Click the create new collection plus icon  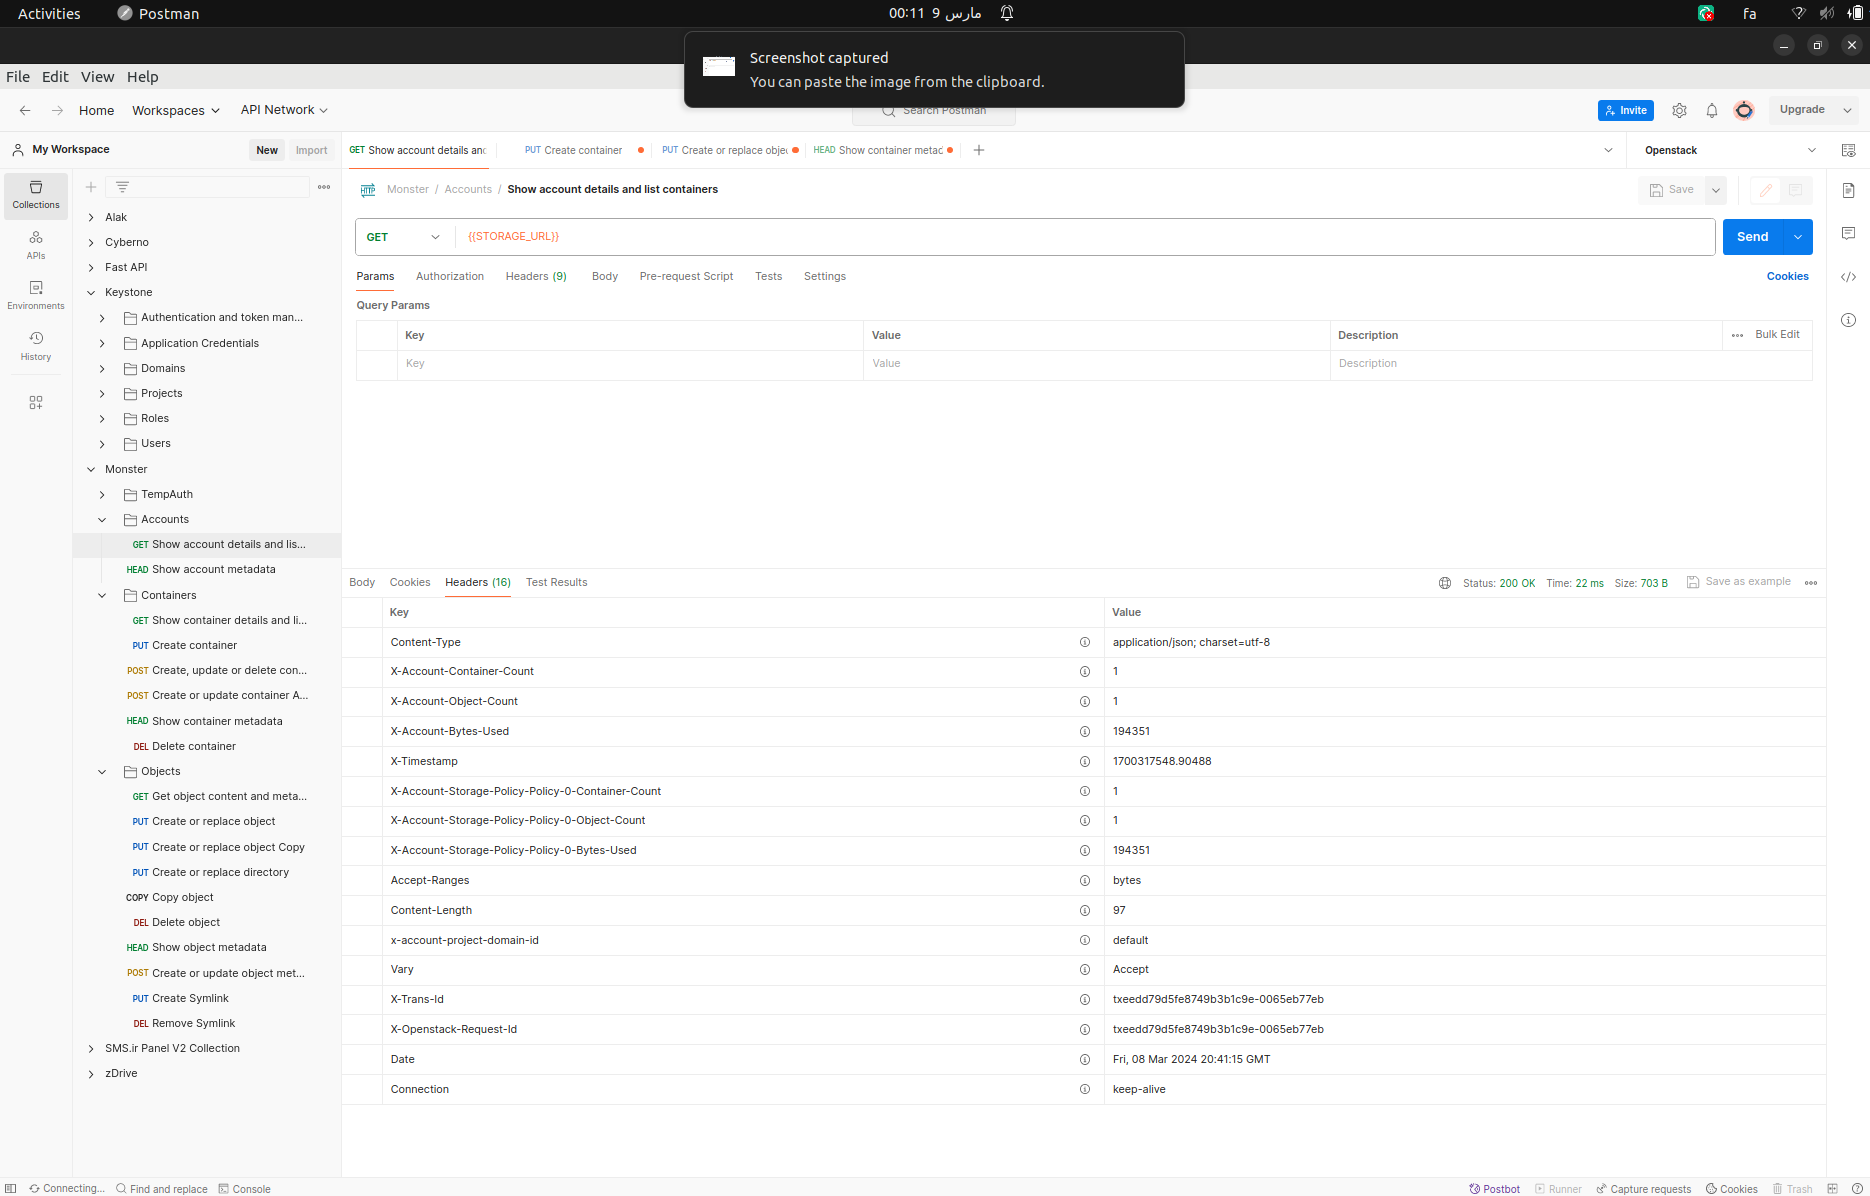pyautogui.click(x=91, y=187)
